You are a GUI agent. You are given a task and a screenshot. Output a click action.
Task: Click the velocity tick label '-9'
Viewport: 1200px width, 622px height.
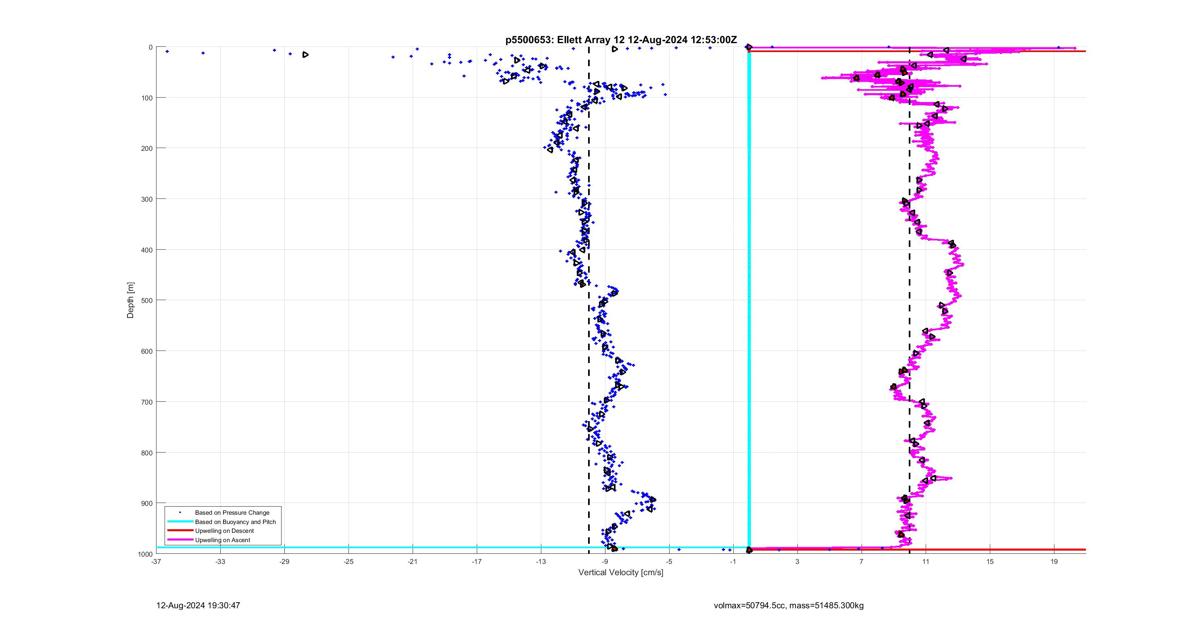point(605,562)
